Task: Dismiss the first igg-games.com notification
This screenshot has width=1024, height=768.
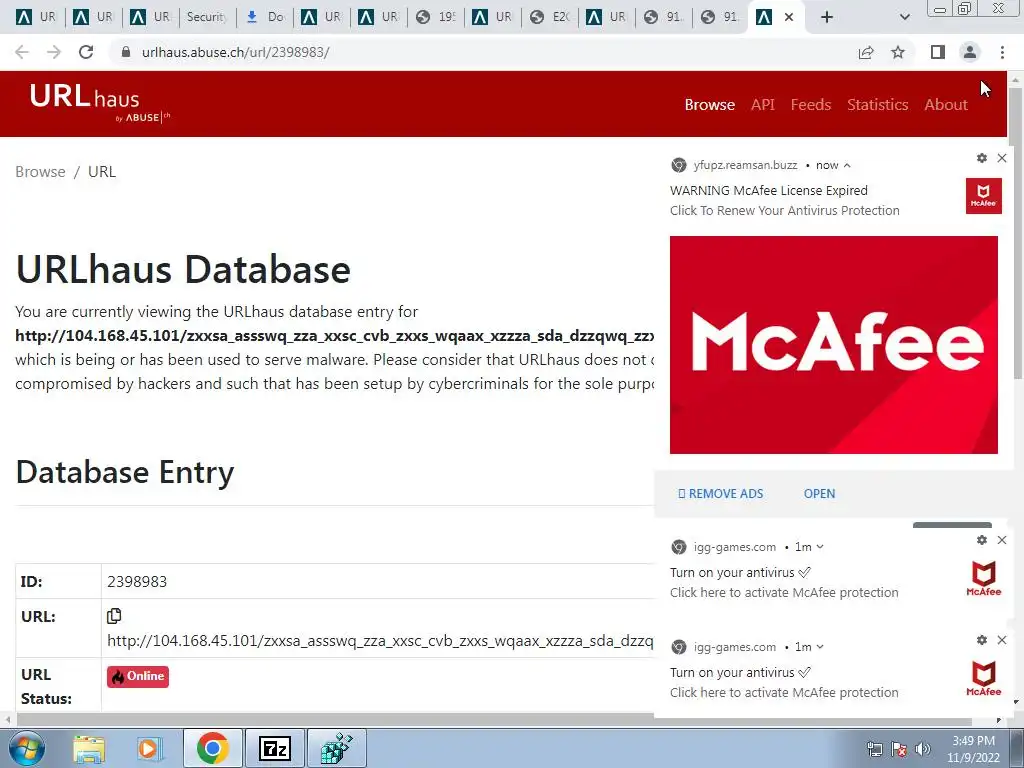Action: click(x=1002, y=540)
